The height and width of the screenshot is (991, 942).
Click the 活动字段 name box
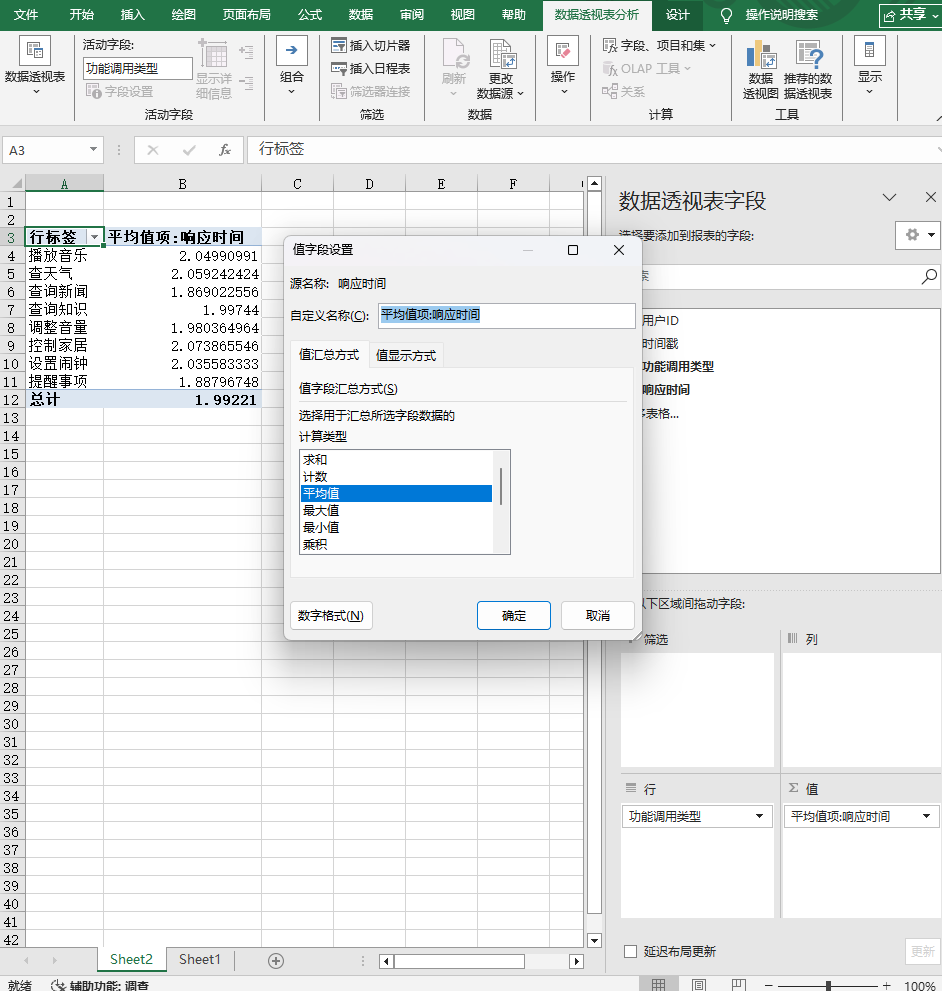coord(138,68)
